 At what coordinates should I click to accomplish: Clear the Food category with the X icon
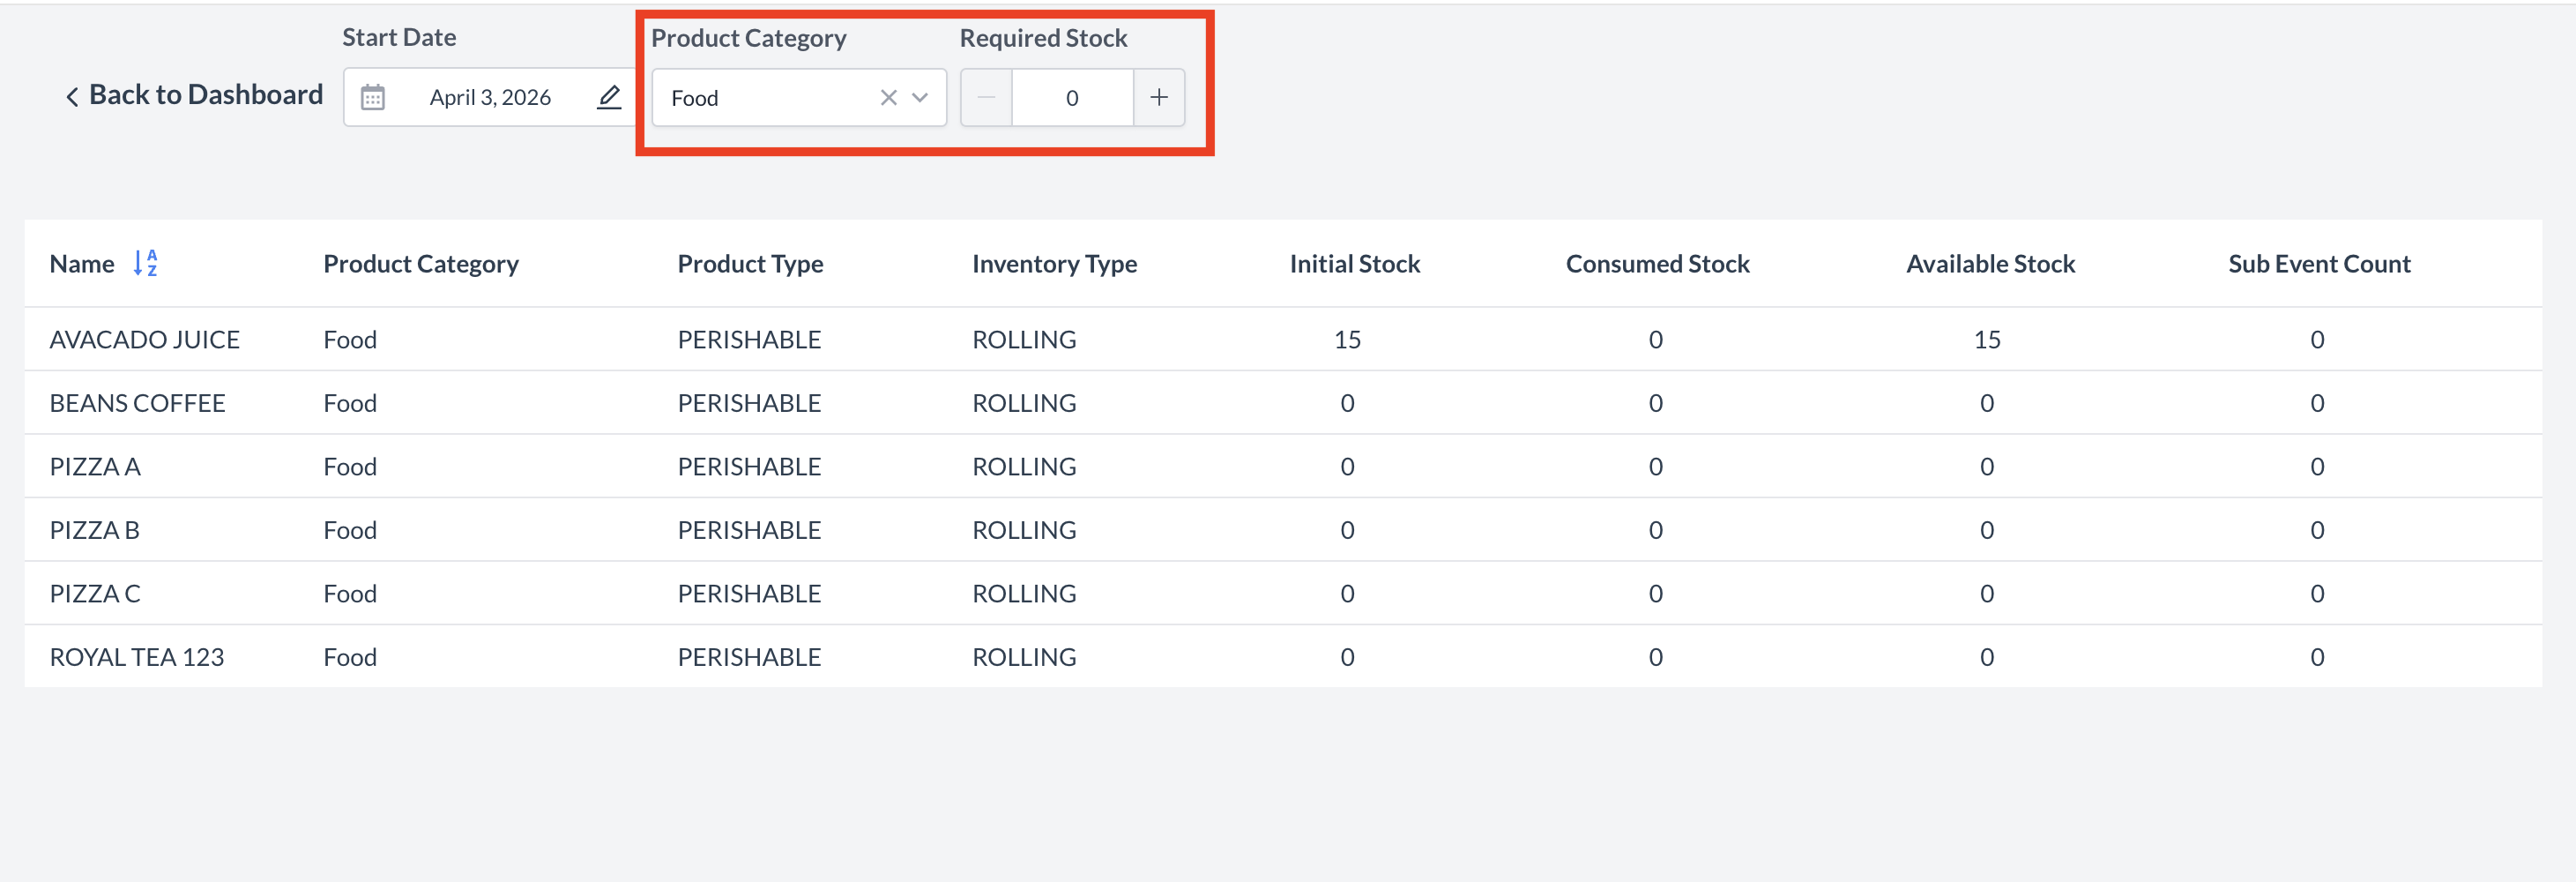[888, 97]
